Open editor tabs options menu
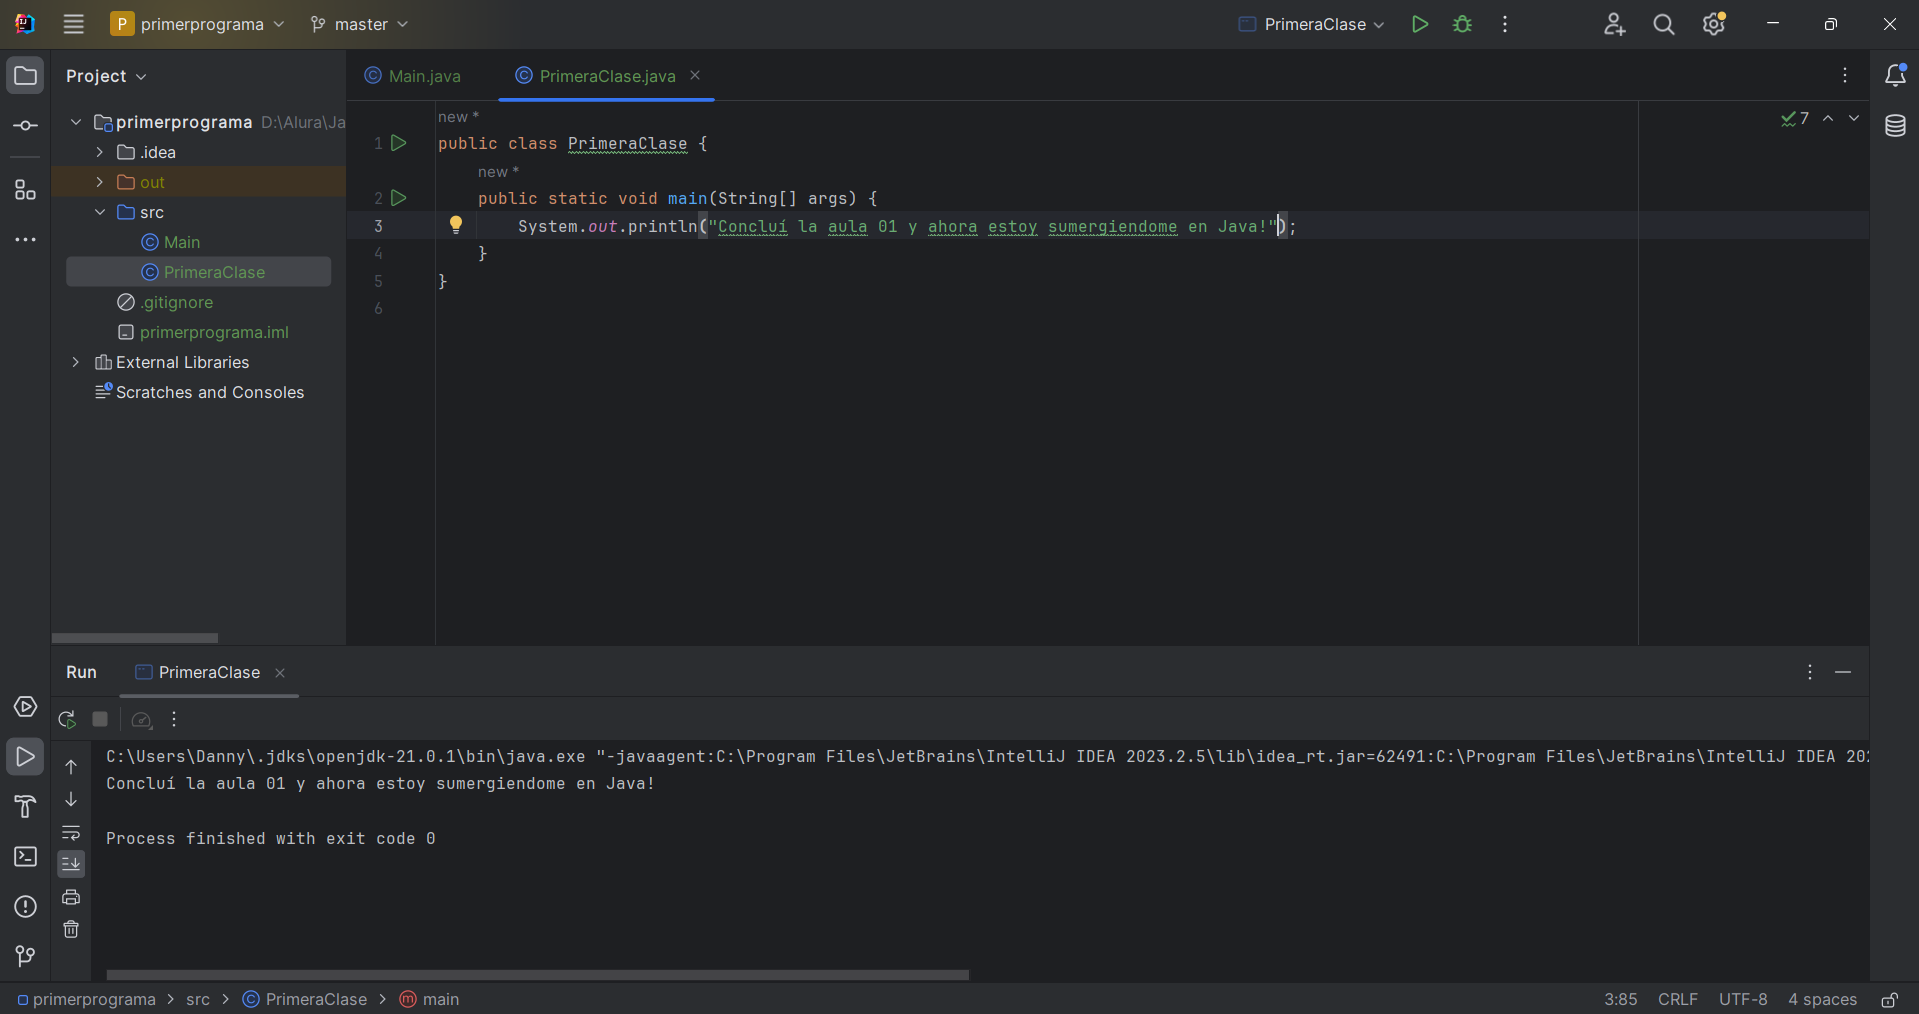 pyautogui.click(x=1845, y=75)
